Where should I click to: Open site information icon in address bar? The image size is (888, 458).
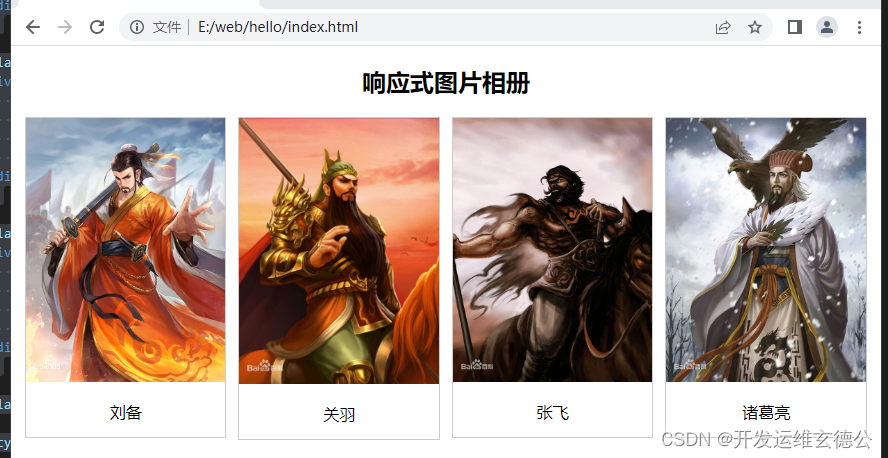click(x=136, y=27)
